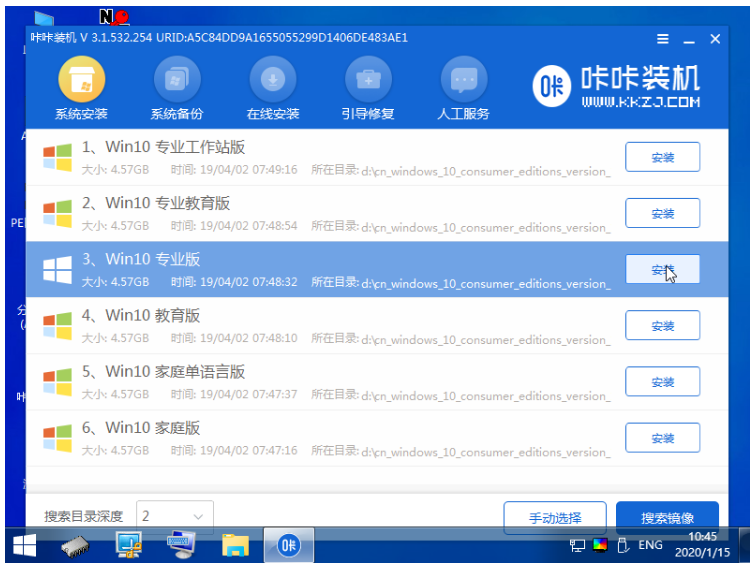756x569 pixels.
Task: Select the 在线安装 online install icon
Action: tap(273, 88)
